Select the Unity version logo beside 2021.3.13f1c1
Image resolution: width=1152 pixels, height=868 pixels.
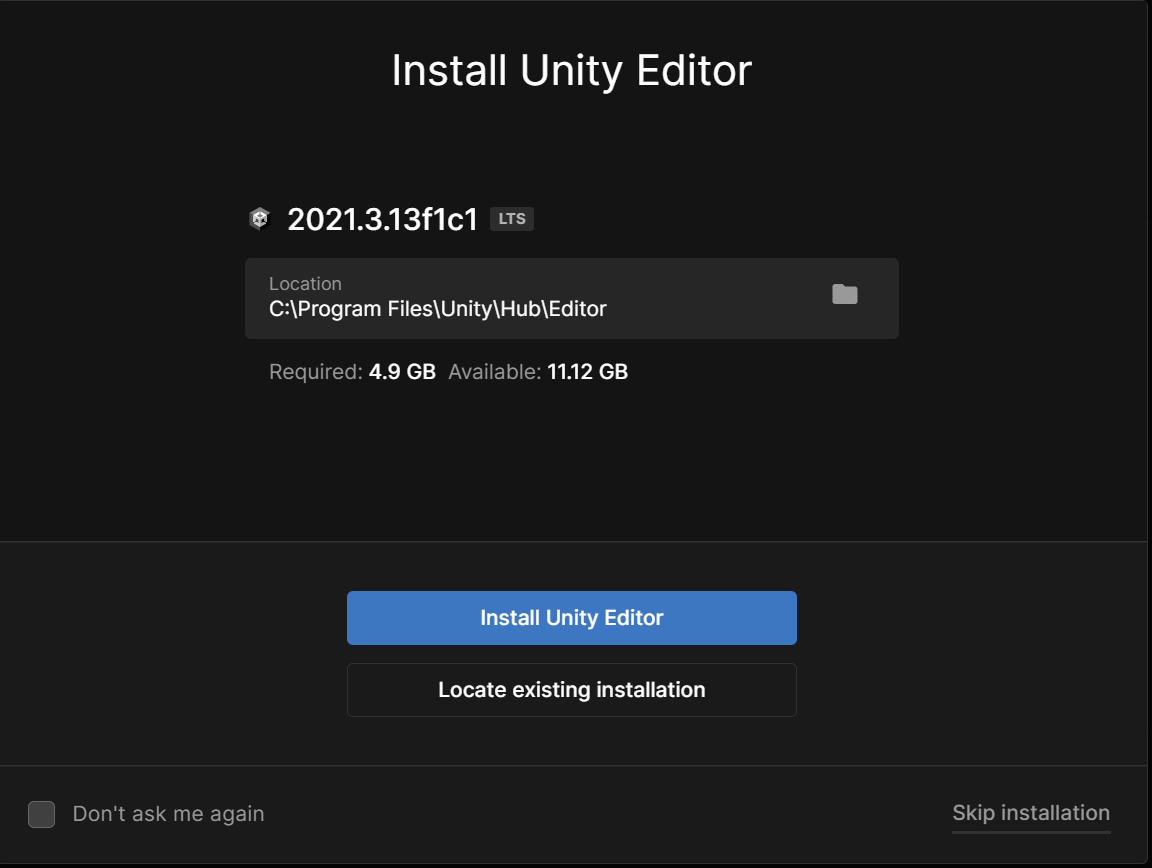pyautogui.click(x=260, y=218)
